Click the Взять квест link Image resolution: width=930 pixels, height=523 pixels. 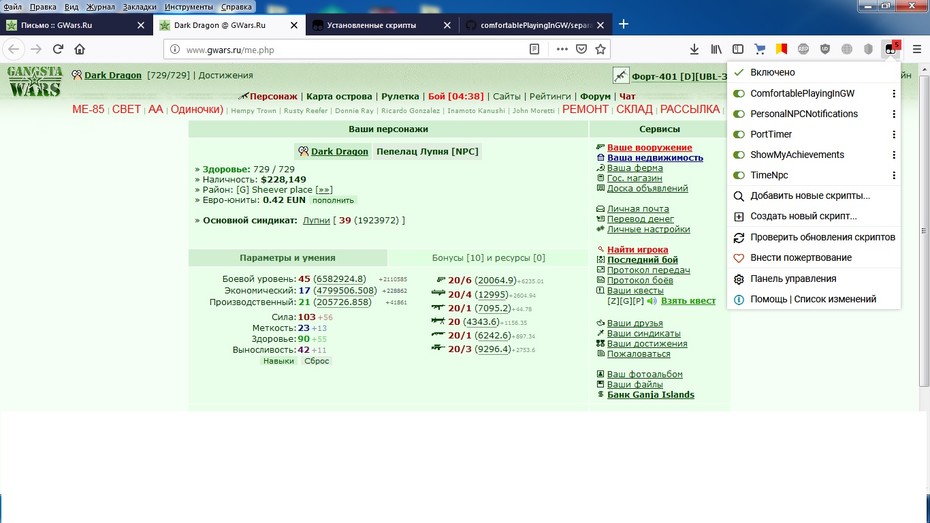[x=689, y=301]
